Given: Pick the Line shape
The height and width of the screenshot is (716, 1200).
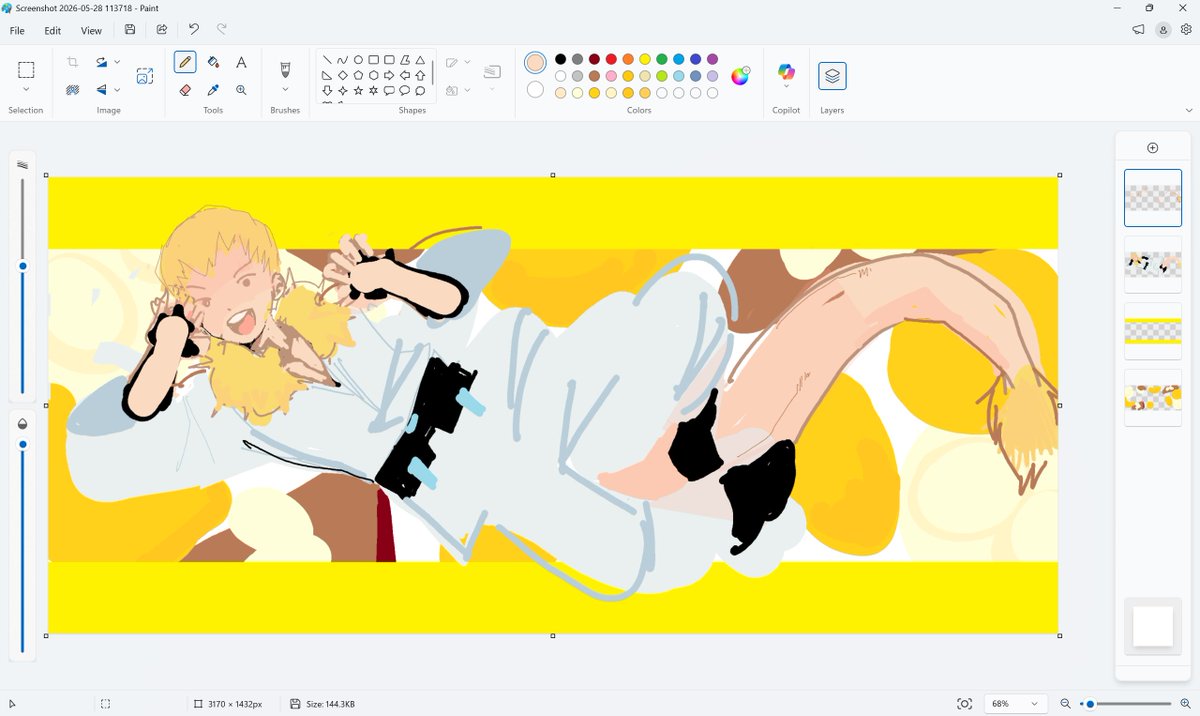Looking at the screenshot, I should point(327,60).
